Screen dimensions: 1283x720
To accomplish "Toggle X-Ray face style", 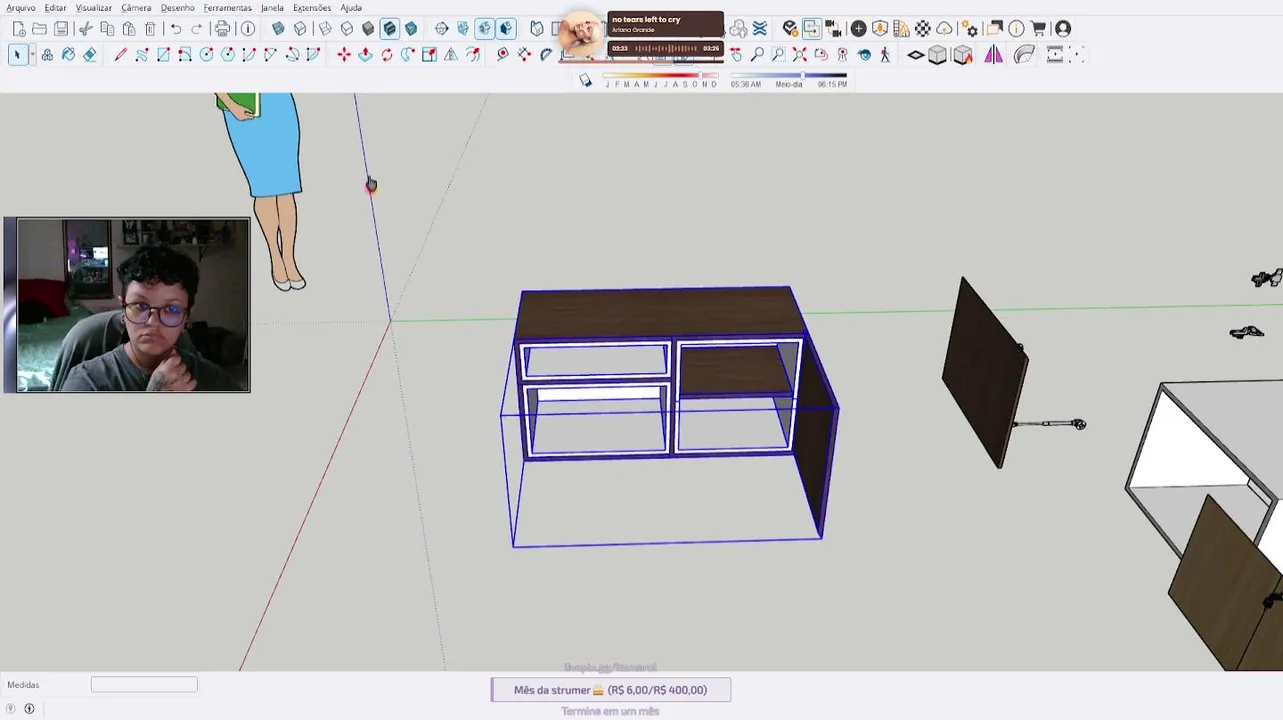I will tap(278, 29).
